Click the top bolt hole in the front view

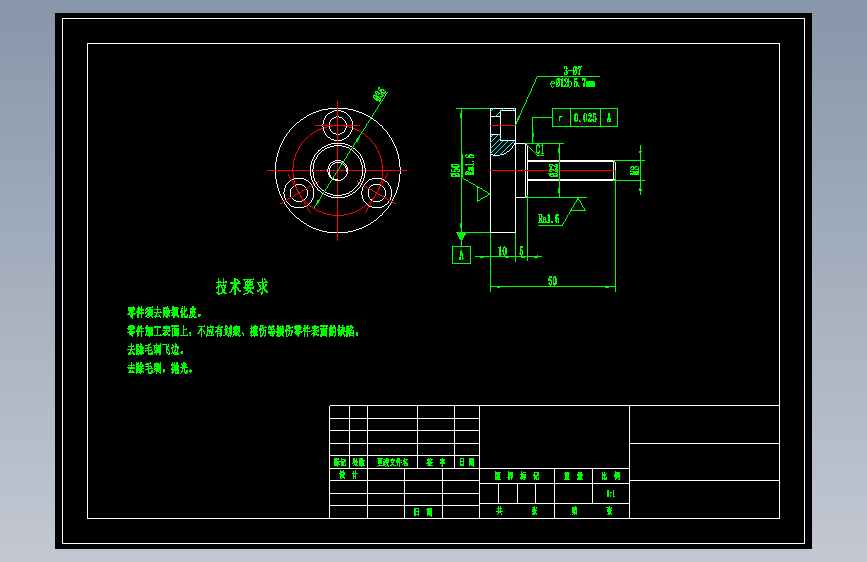(337, 126)
